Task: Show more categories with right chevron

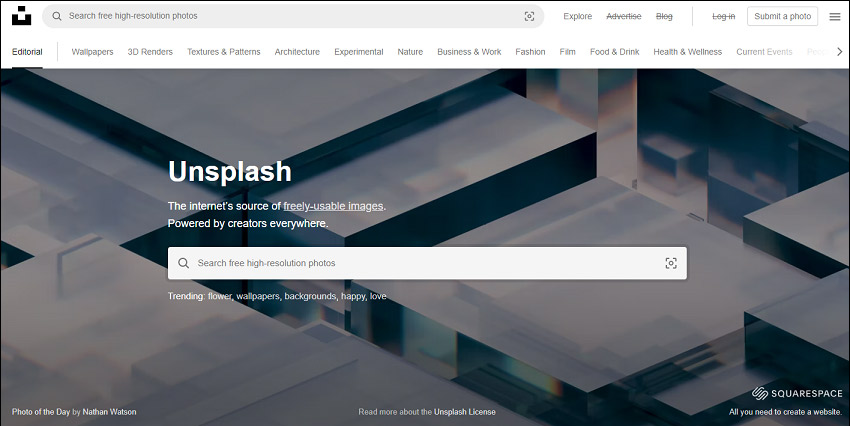Action: coord(840,51)
